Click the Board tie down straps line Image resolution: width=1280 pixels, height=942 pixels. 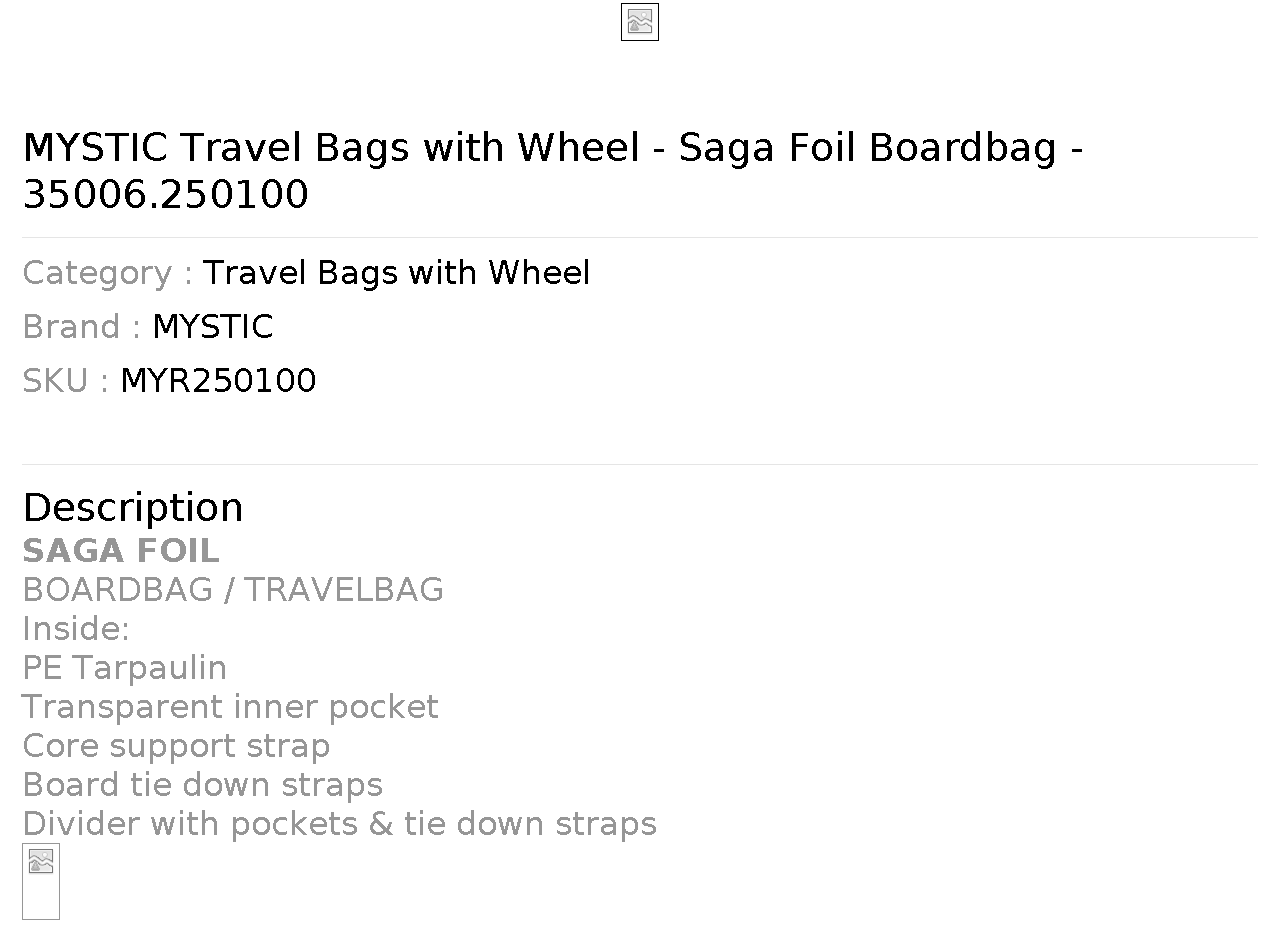tap(202, 785)
